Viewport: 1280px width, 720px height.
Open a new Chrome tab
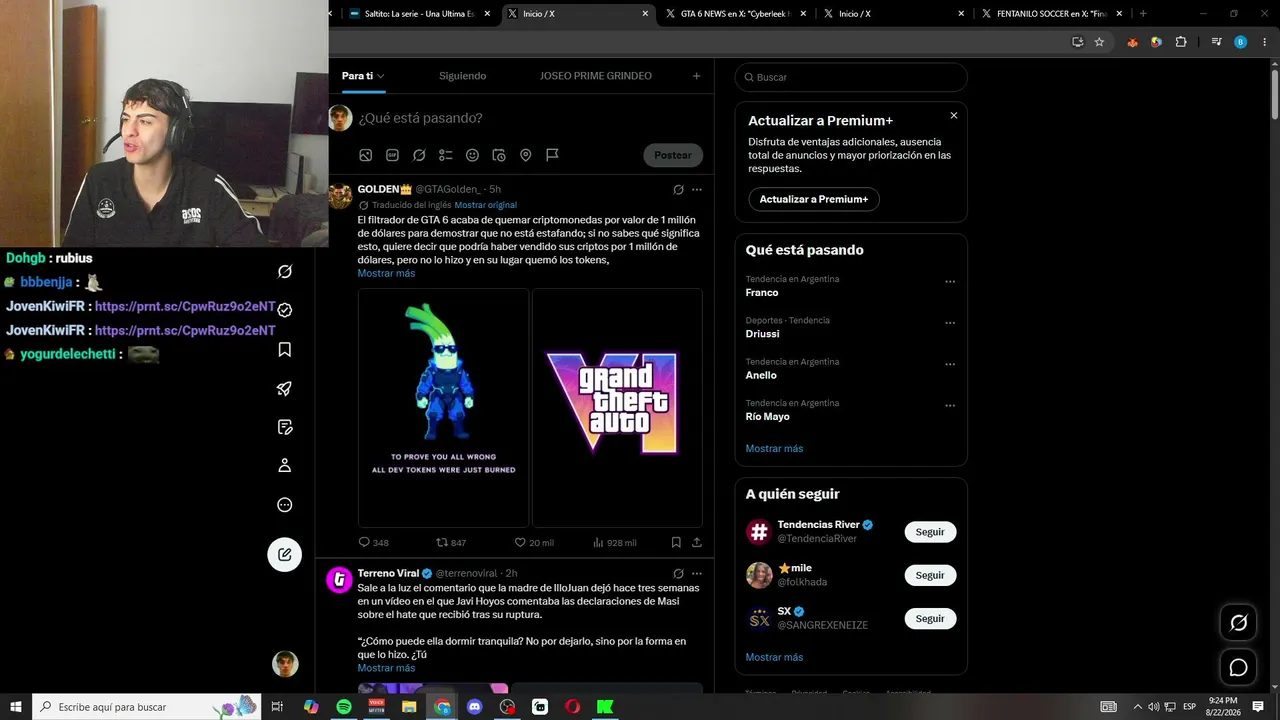click(1143, 14)
